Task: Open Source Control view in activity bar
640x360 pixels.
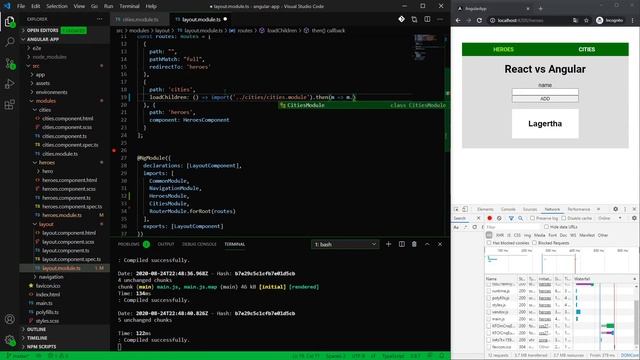Action: click(9, 63)
